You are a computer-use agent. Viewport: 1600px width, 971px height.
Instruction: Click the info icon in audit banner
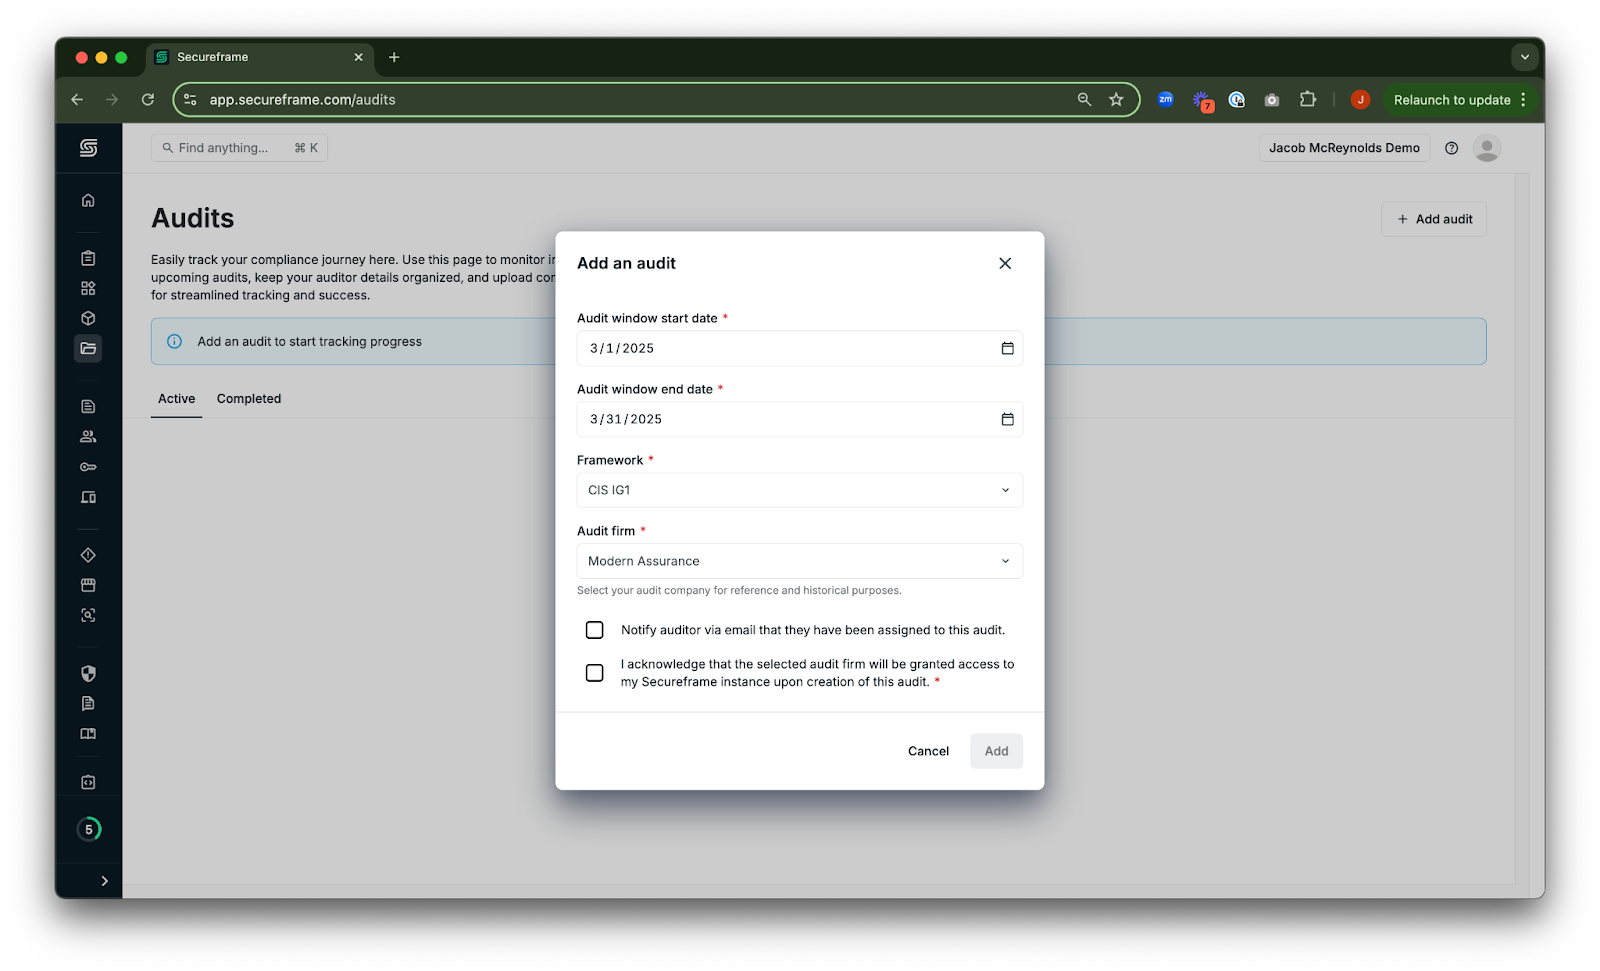tap(174, 341)
